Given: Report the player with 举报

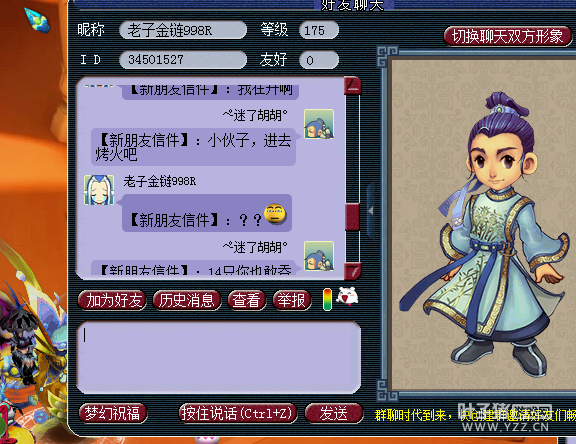Looking at the screenshot, I should tap(292, 300).
